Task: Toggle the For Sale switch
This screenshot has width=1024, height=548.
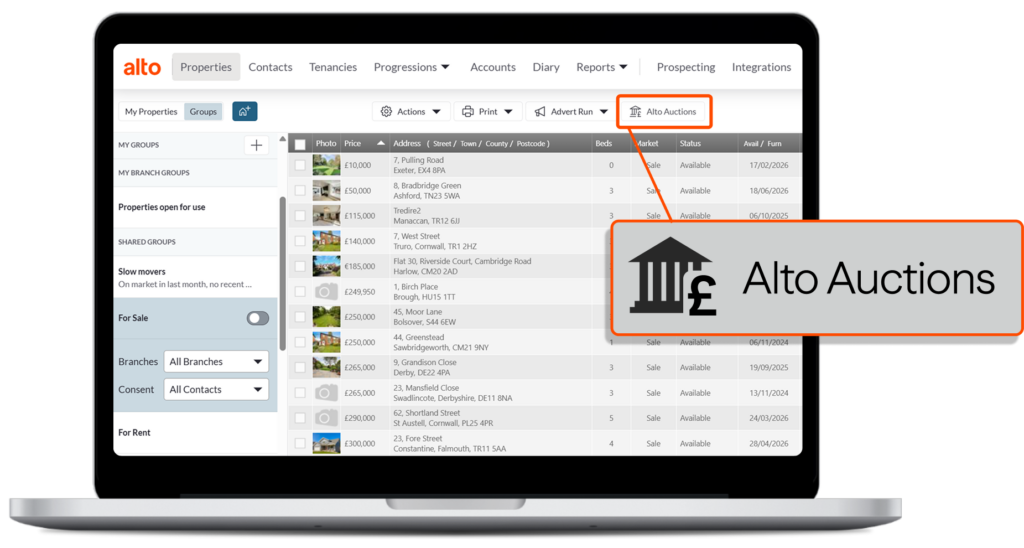Action: tap(257, 318)
